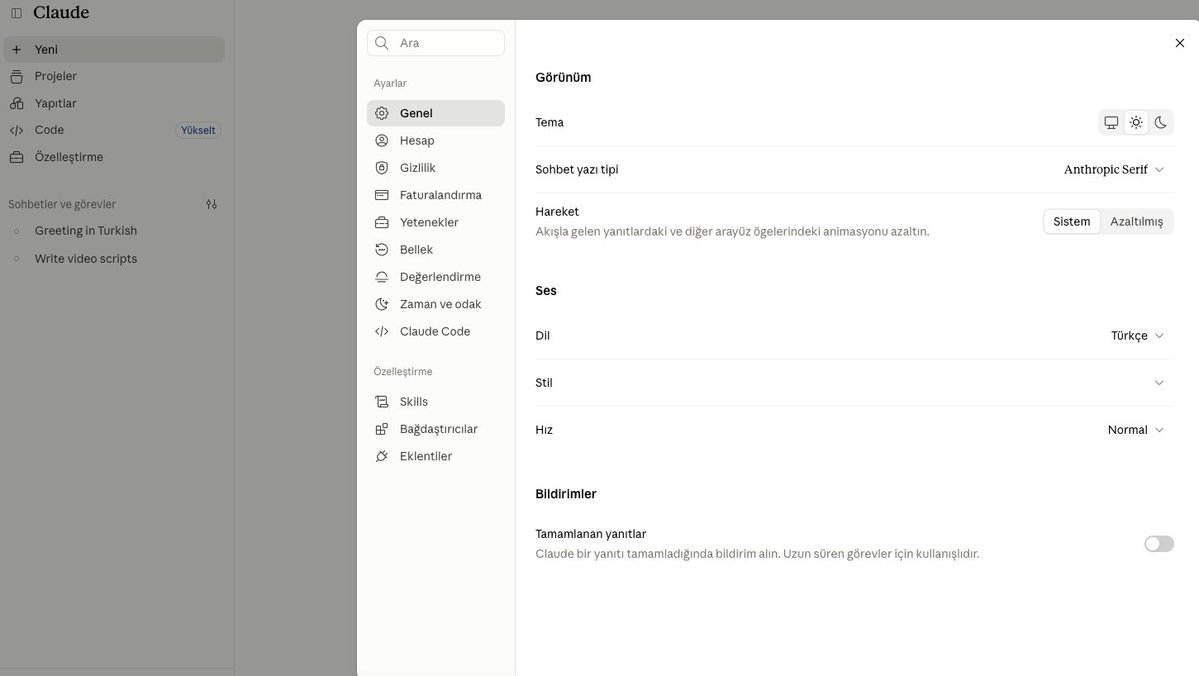The width and height of the screenshot is (1199, 676).
Task: Click the Yapıtlar shapes icon
Action: point(16,103)
